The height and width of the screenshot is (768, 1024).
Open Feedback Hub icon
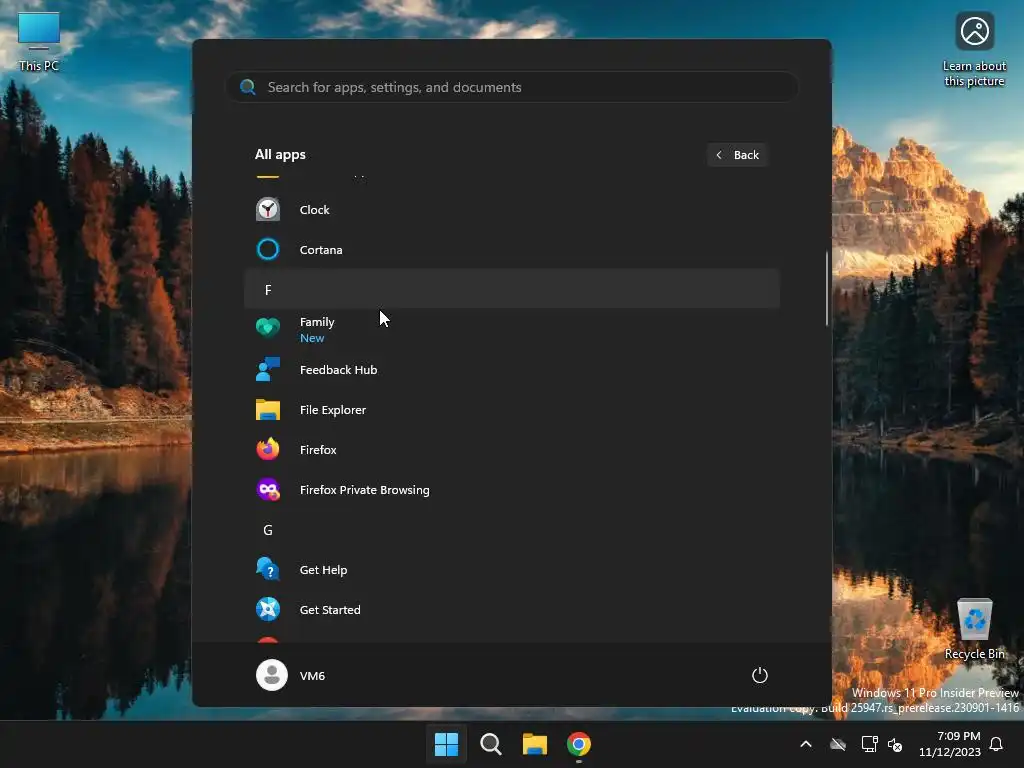pos(268,370)
